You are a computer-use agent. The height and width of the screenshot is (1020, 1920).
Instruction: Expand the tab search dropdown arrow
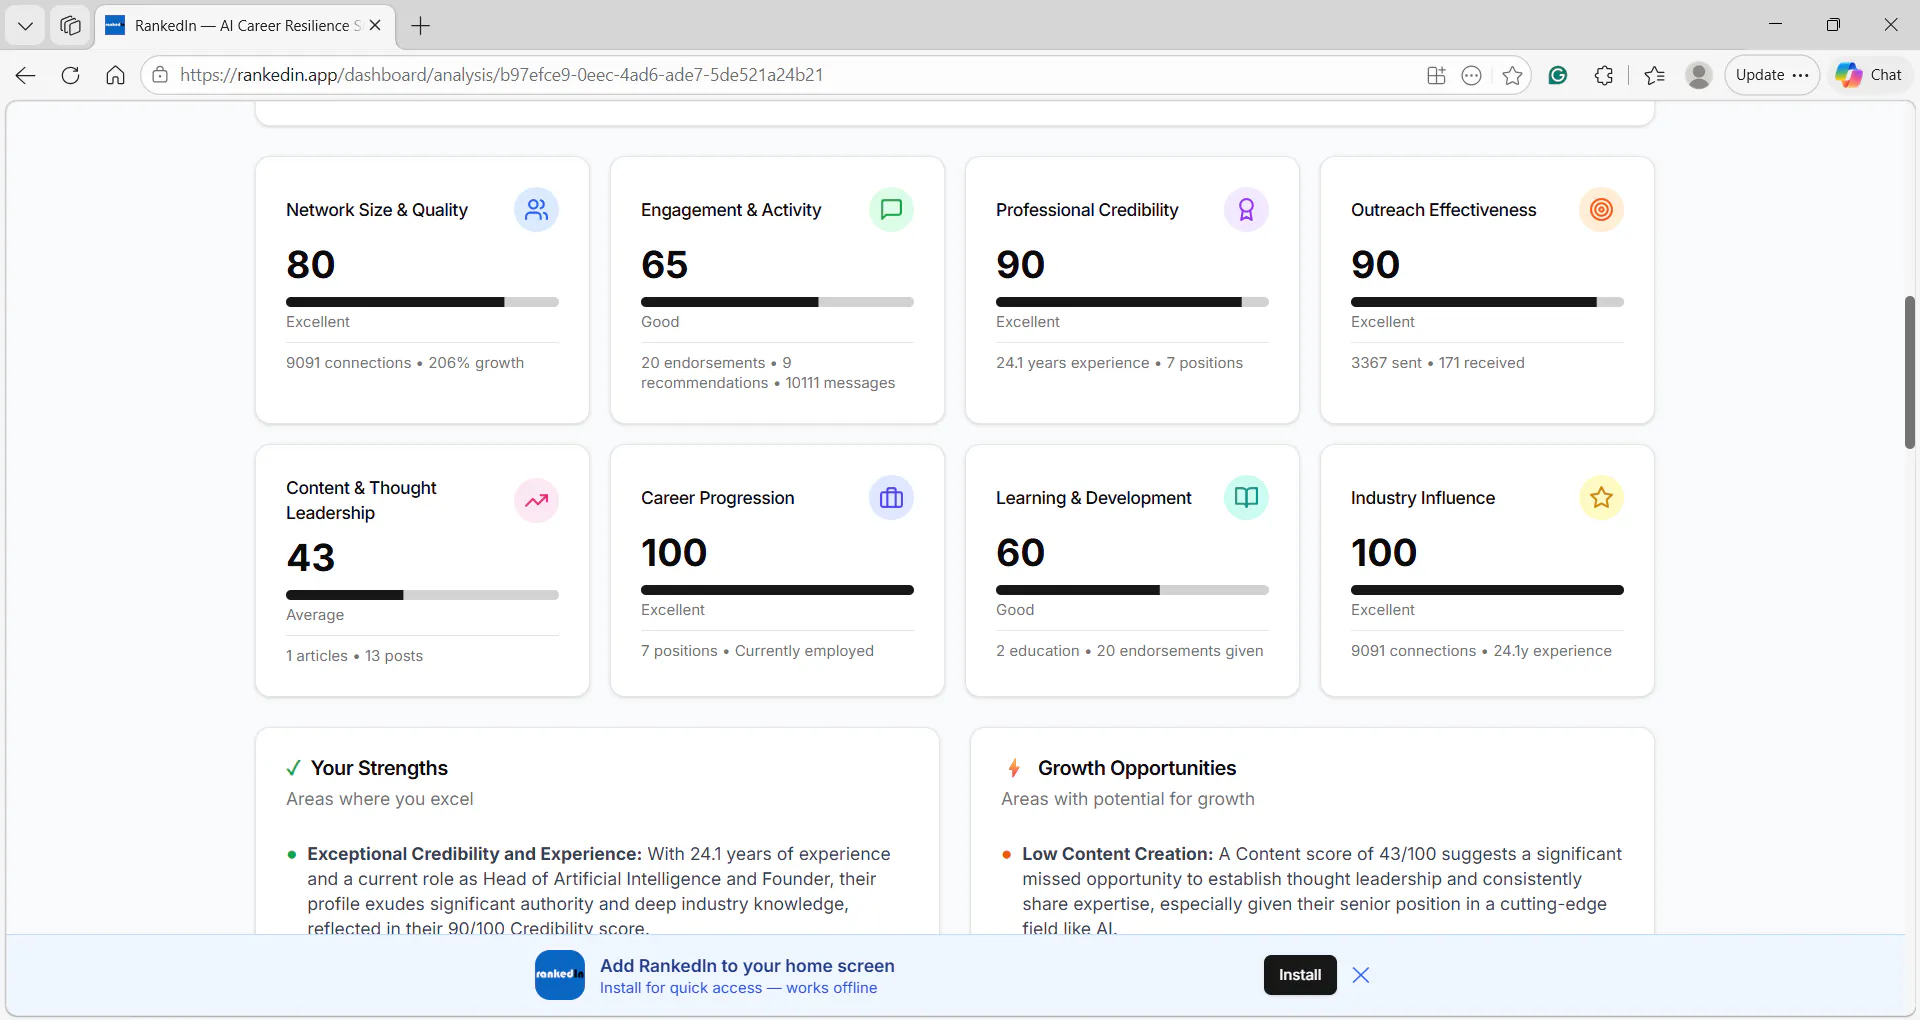[x=26, y=26]
